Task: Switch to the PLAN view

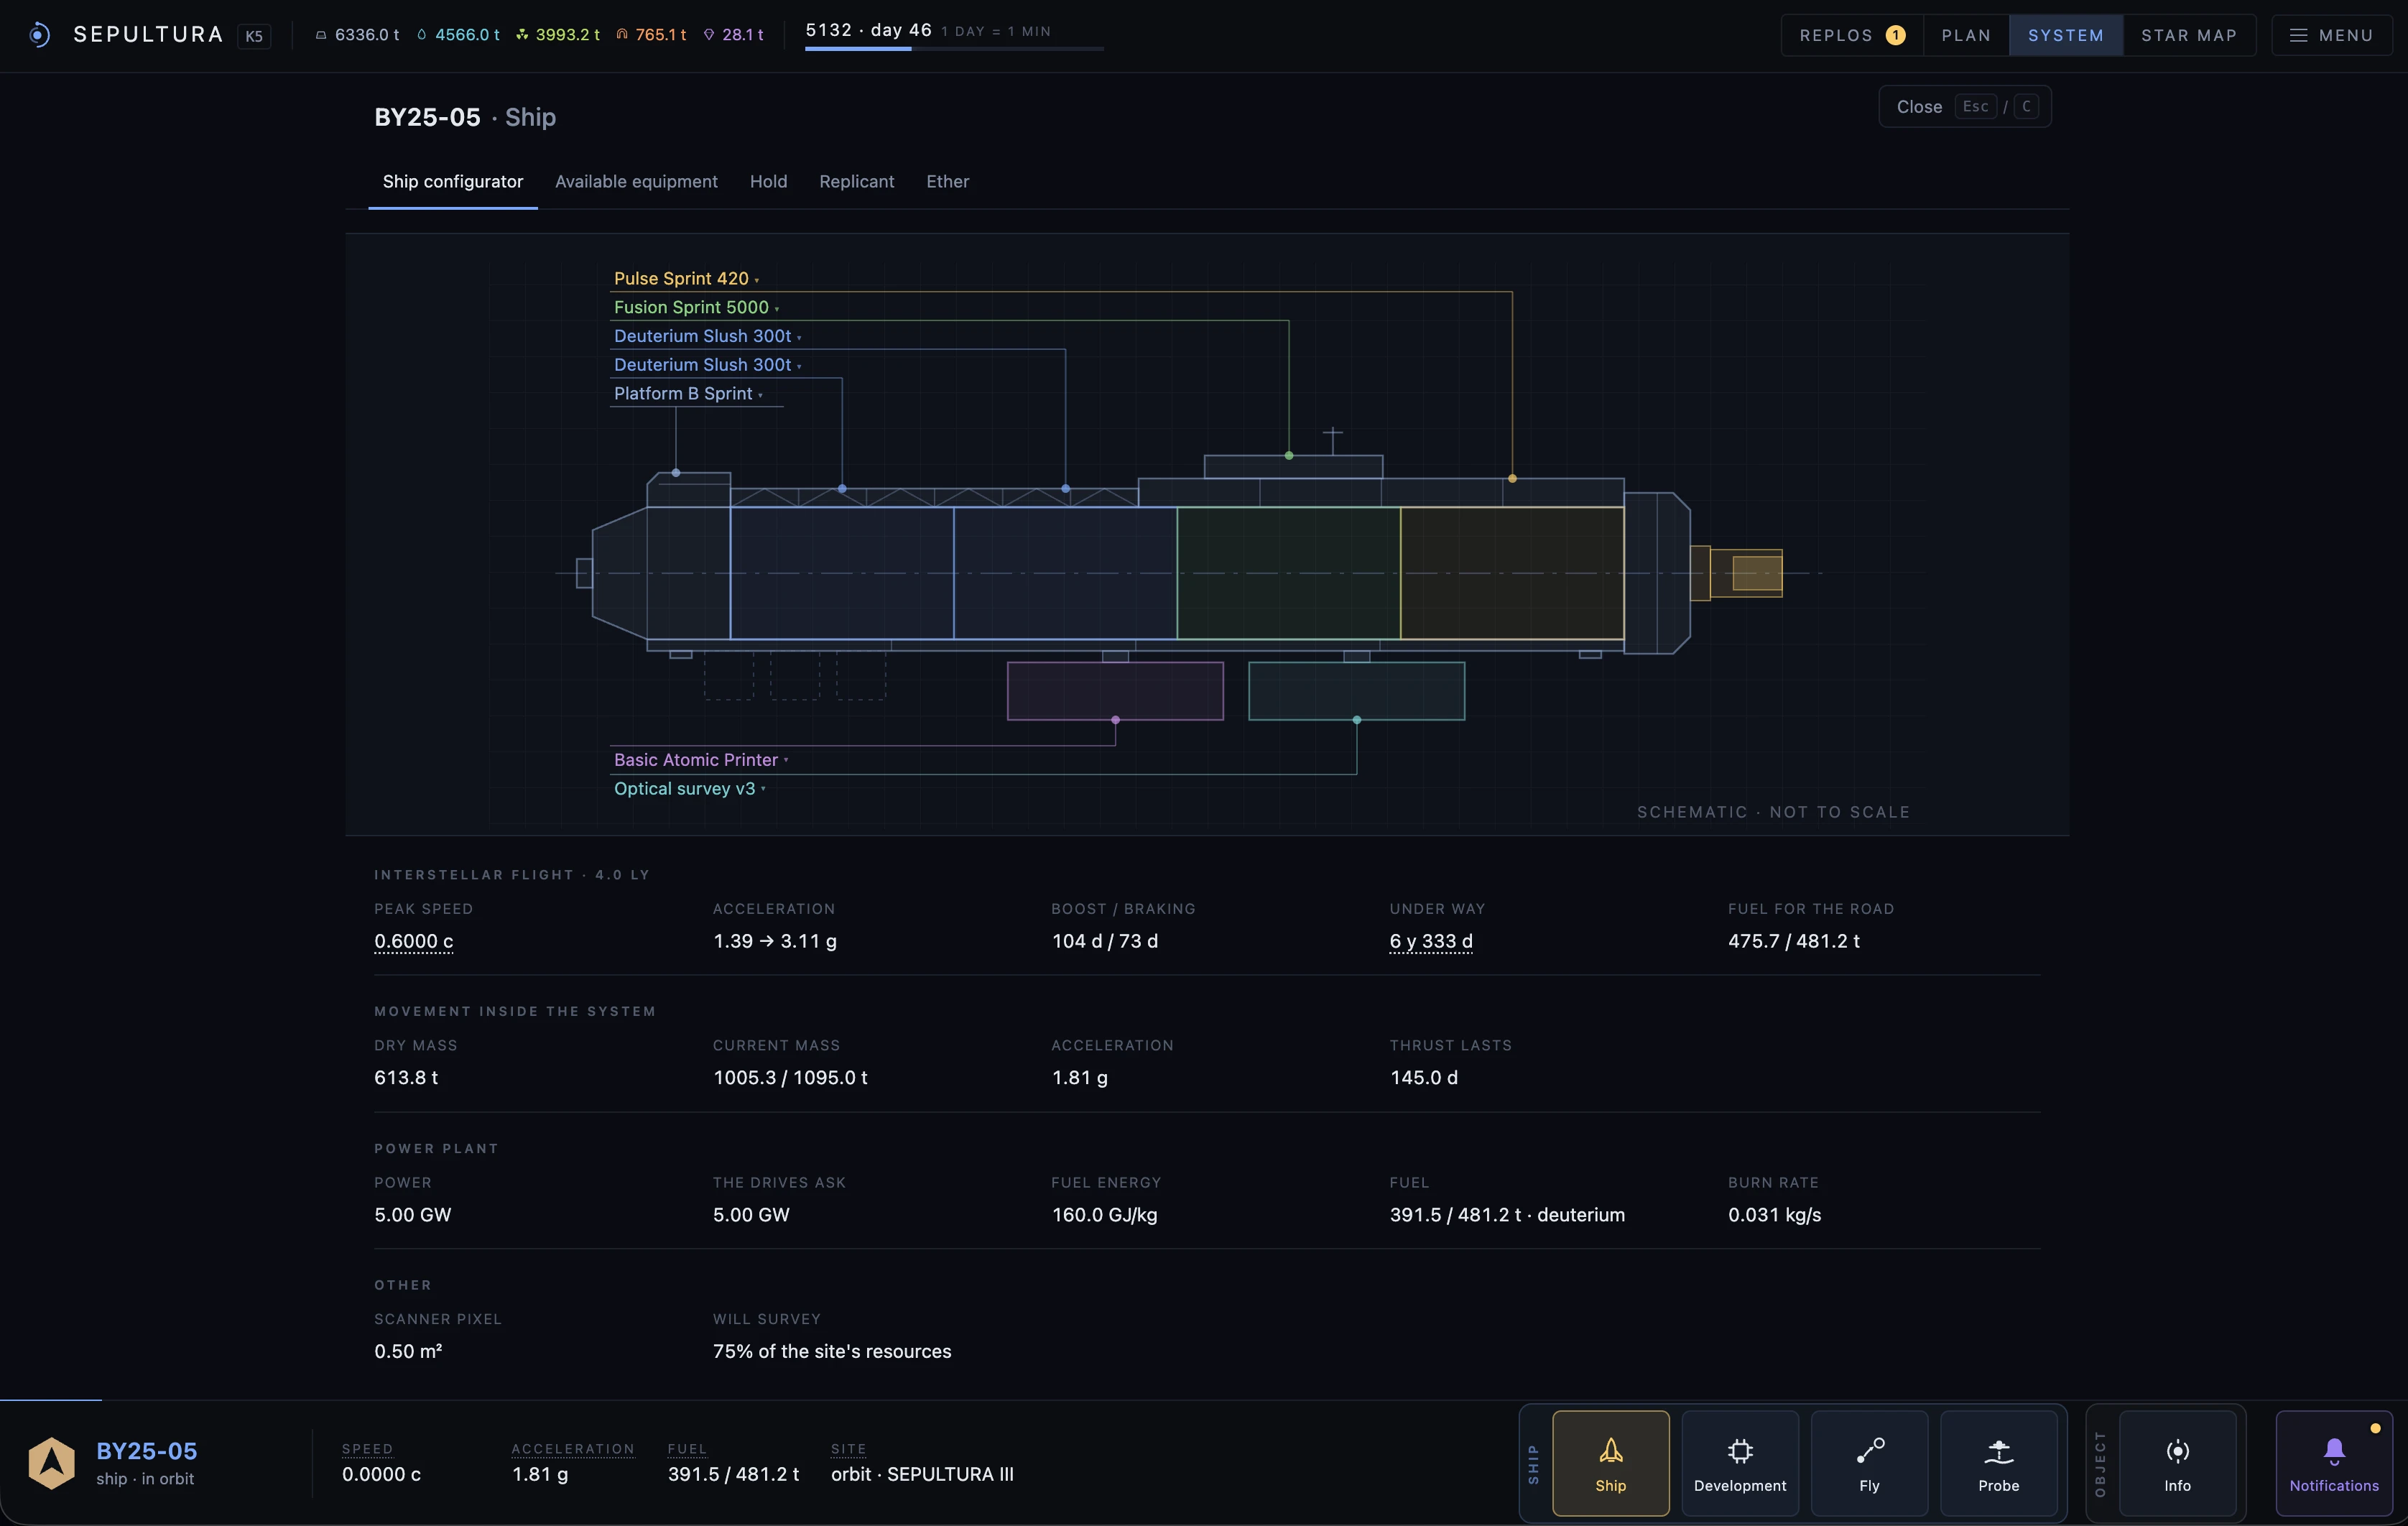Action: [x=1966, y=35]
